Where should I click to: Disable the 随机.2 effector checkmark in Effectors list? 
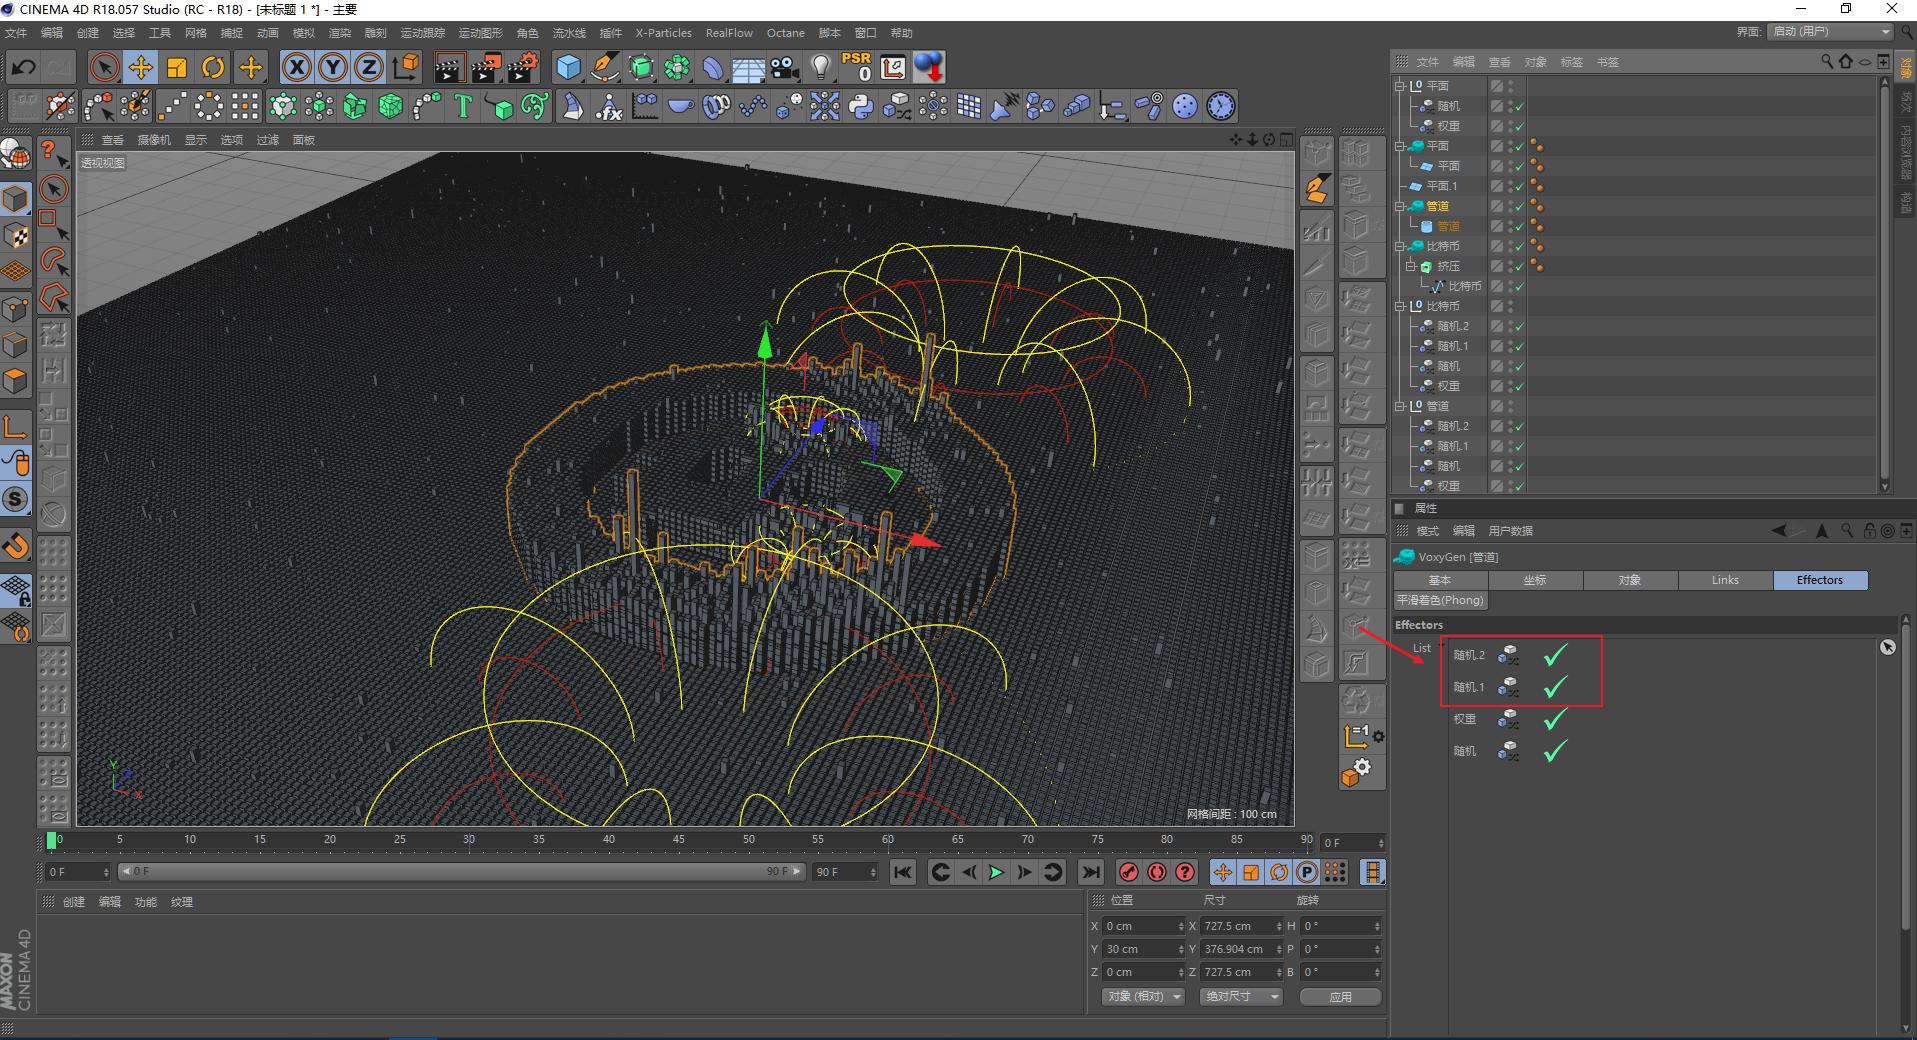[1555, 656]
